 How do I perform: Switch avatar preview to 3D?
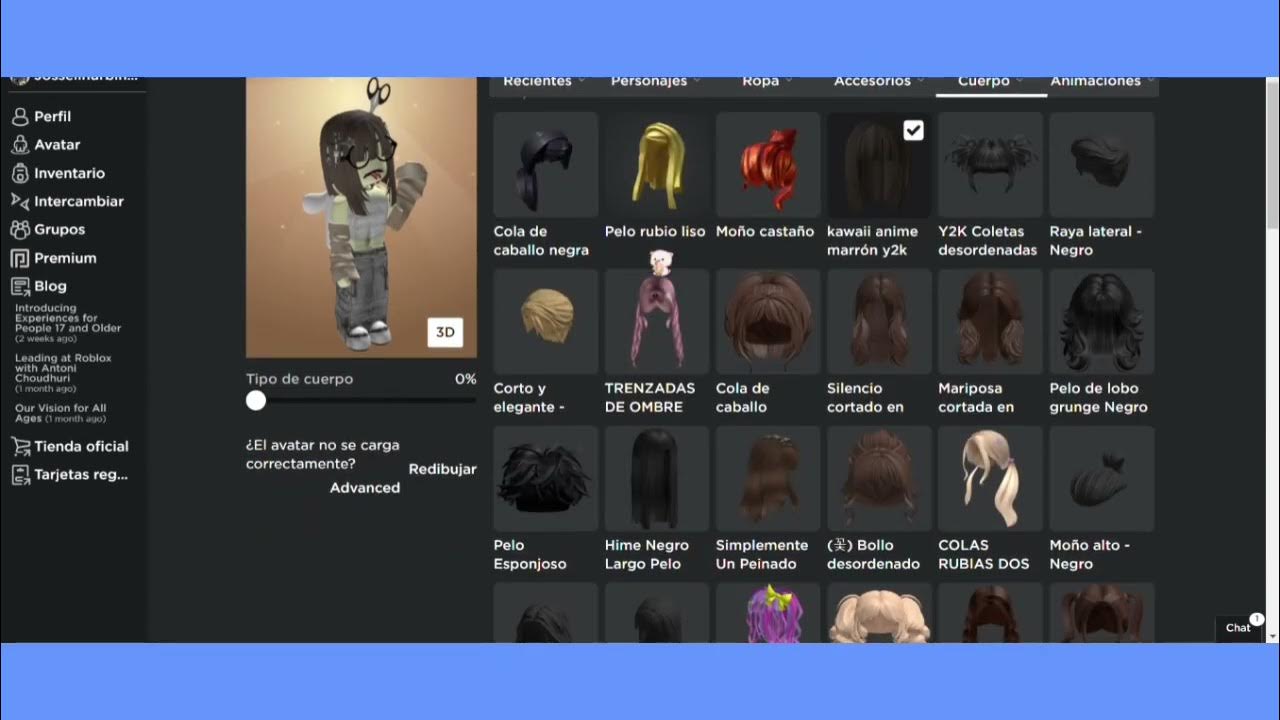(445, 332)
